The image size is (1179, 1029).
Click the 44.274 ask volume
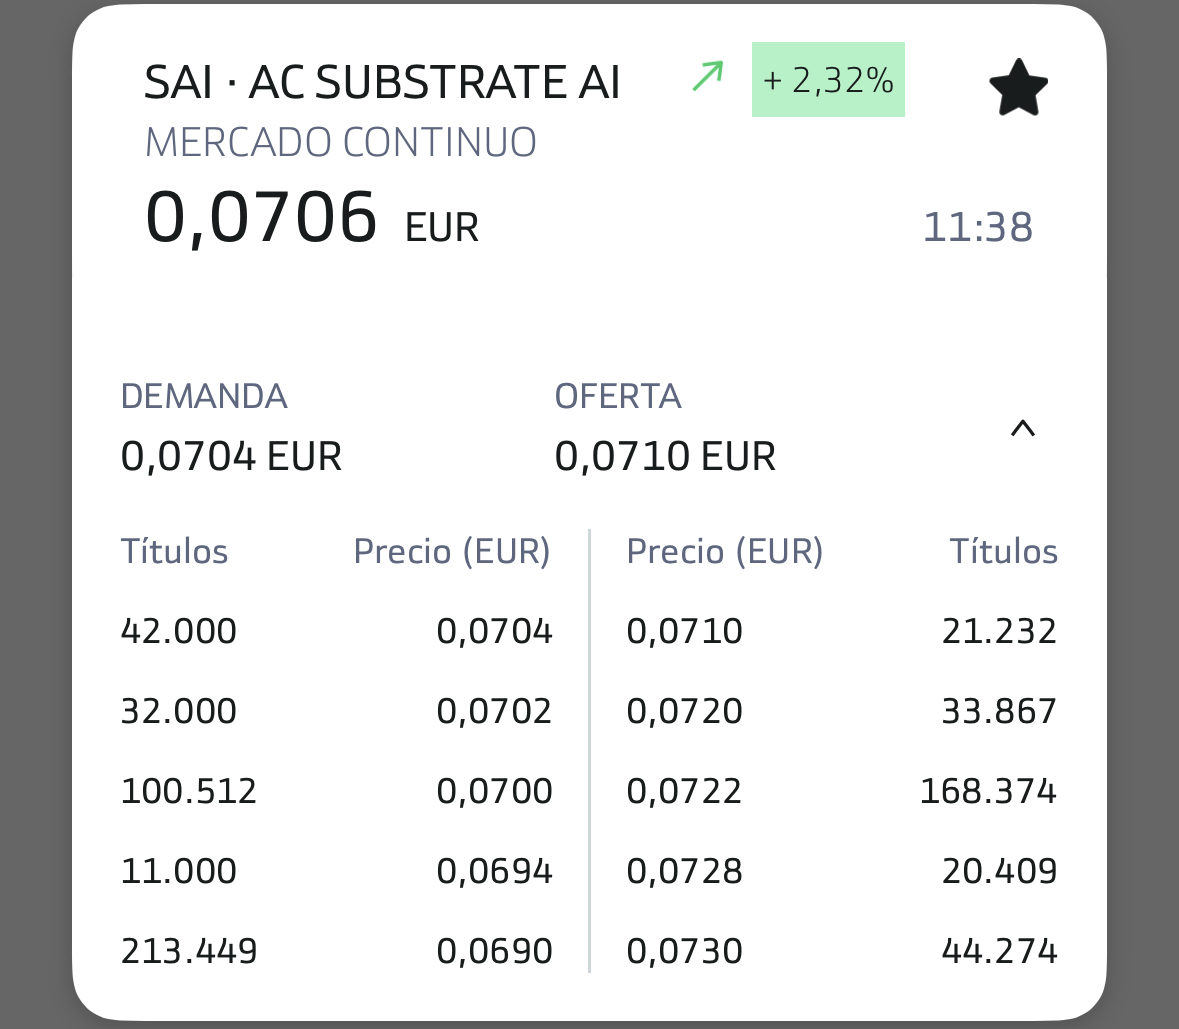click(x=999, y=951)
